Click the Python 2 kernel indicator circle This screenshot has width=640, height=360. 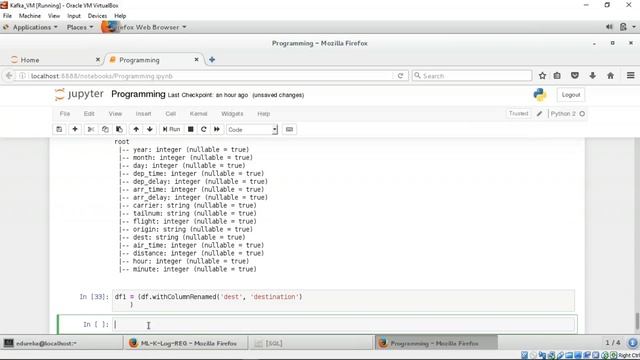coord(582,114)
